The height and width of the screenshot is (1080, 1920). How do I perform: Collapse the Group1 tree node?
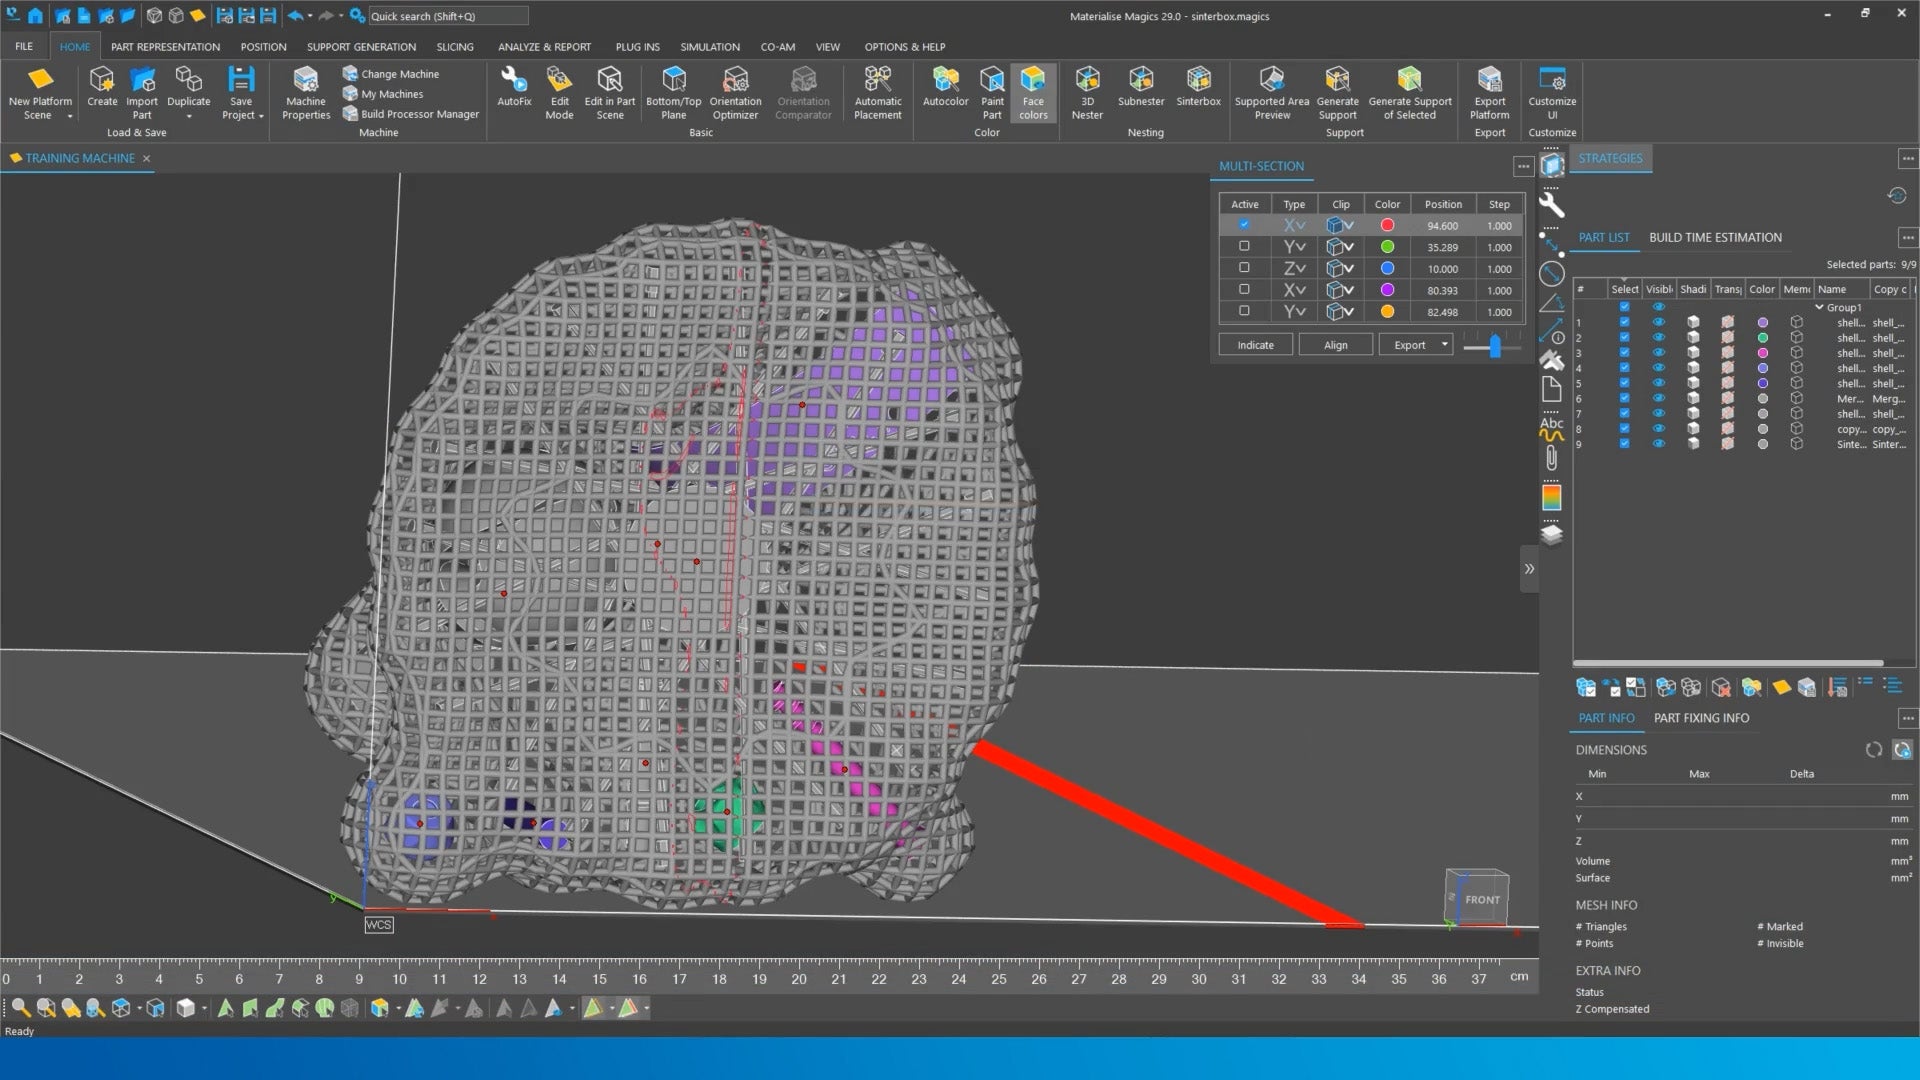click(1820, 308)
